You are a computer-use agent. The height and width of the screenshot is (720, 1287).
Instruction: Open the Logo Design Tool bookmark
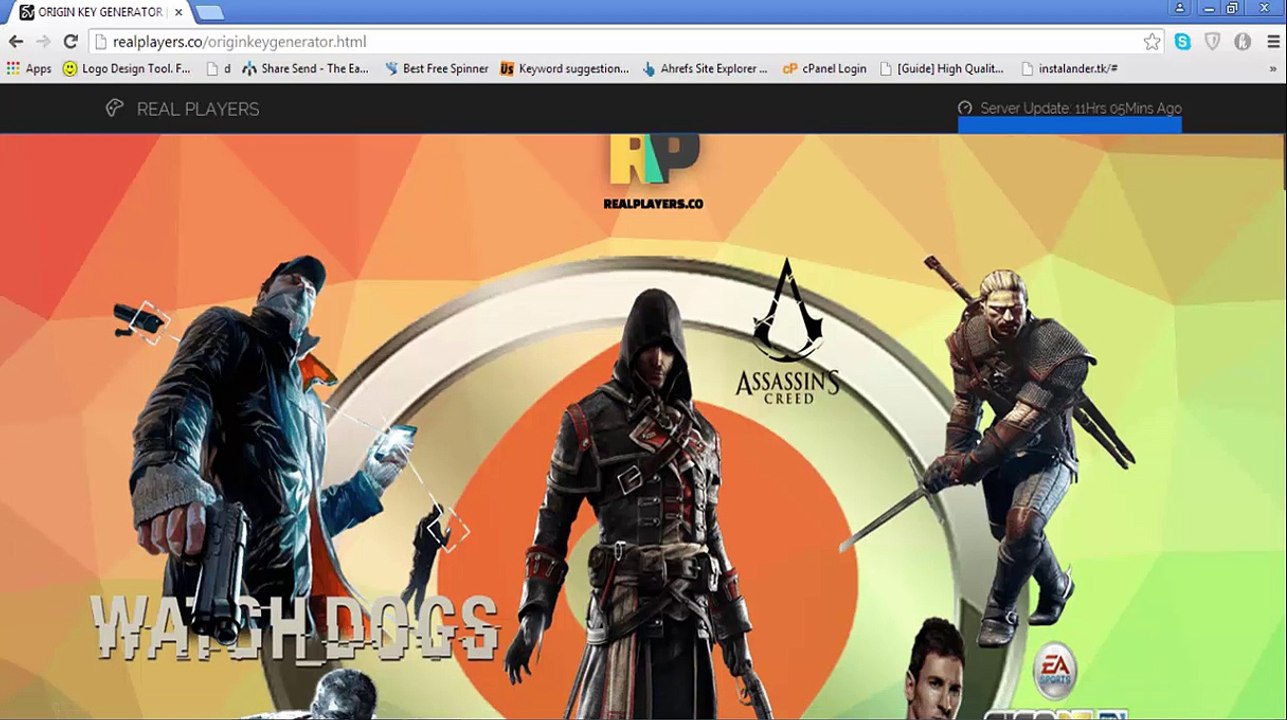(126, 69)
